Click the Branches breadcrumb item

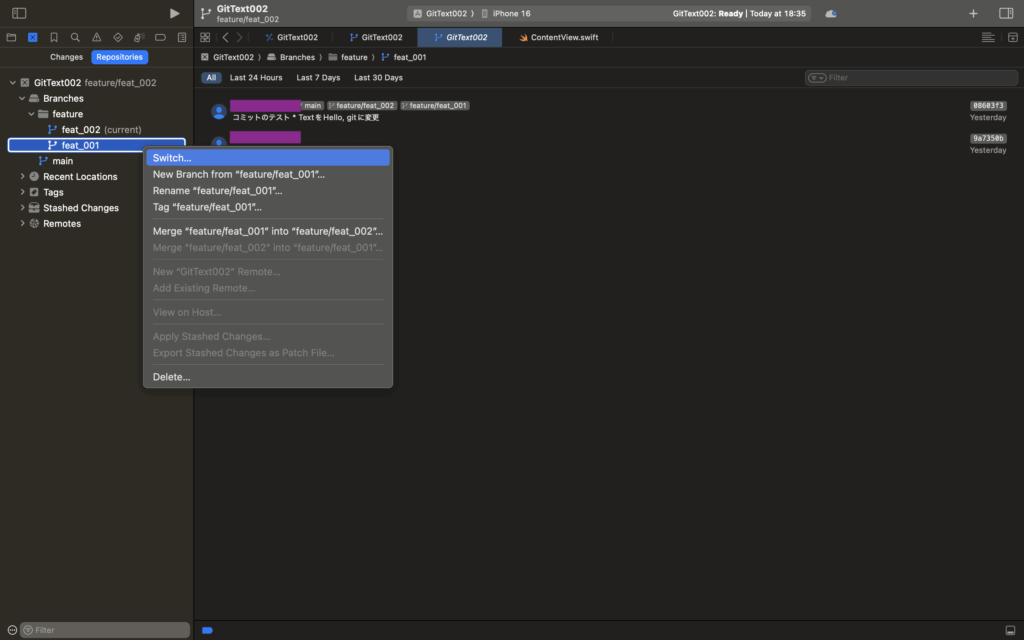(x=291, y=57)
